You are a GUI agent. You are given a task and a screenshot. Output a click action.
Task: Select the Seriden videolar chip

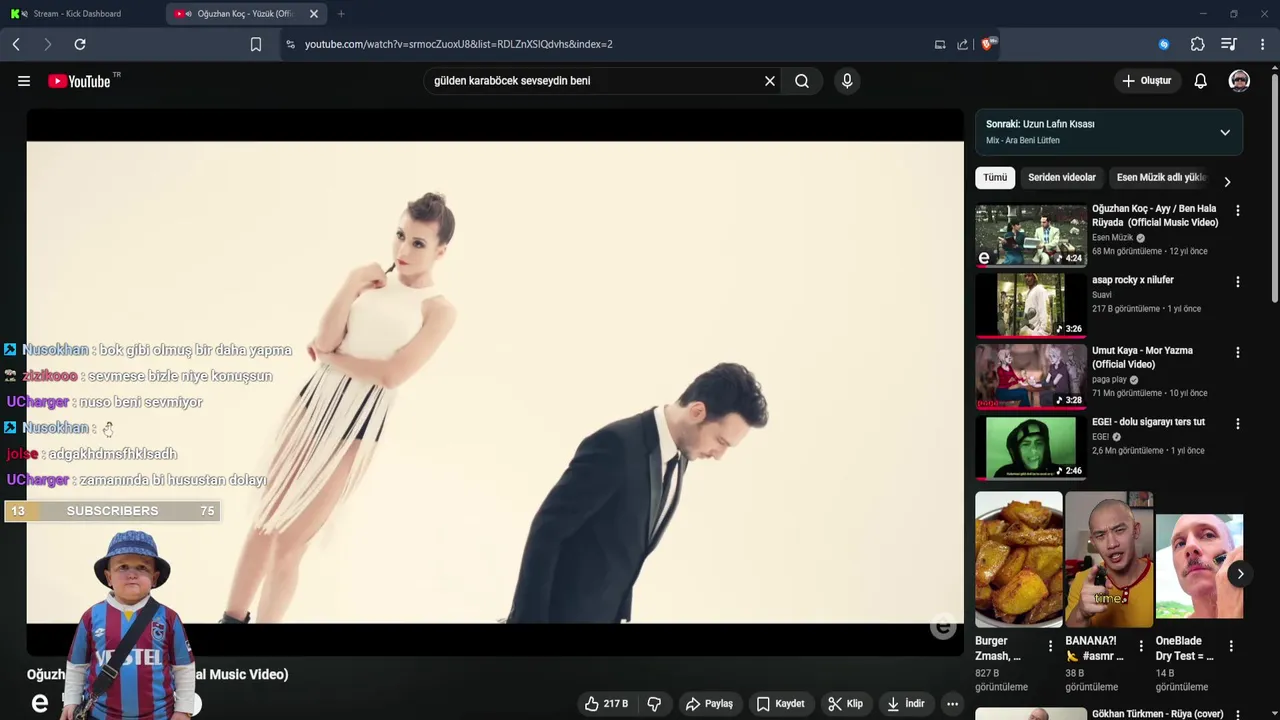[x=1062, y=177]
